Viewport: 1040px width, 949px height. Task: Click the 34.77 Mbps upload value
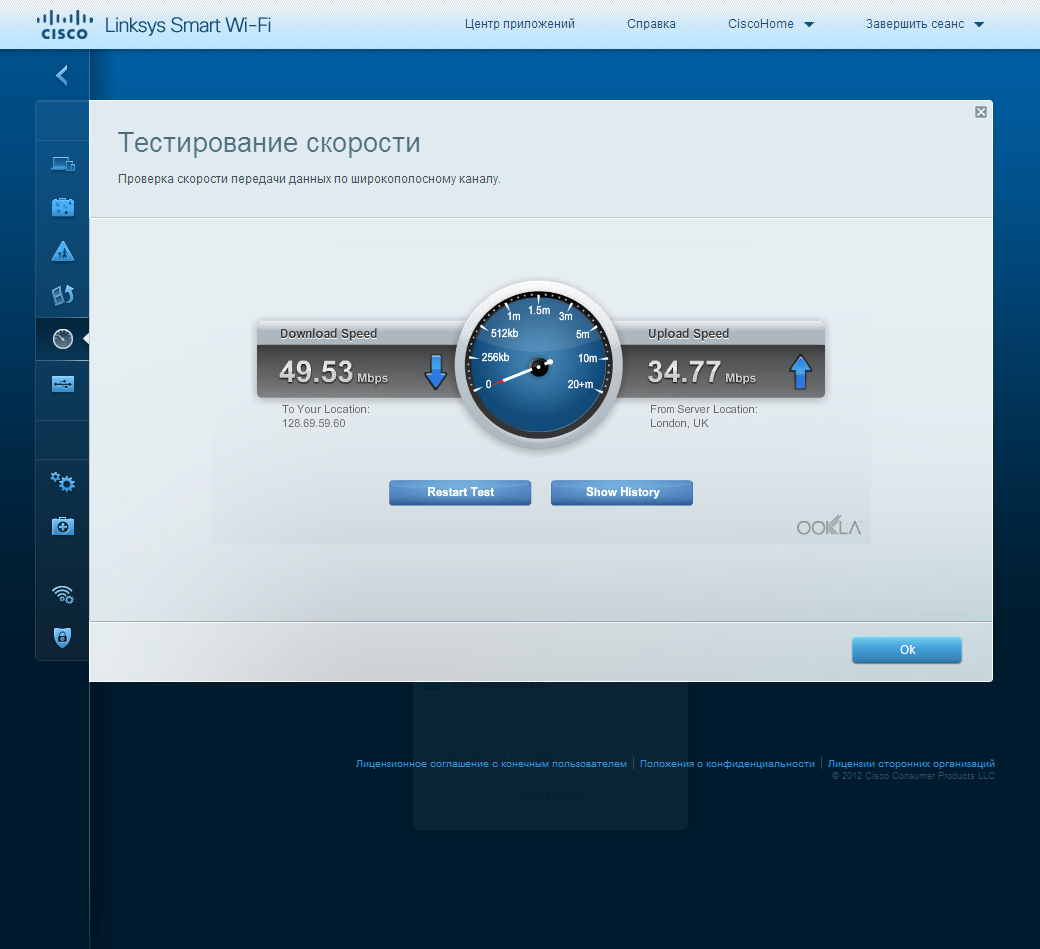[702, 372]
